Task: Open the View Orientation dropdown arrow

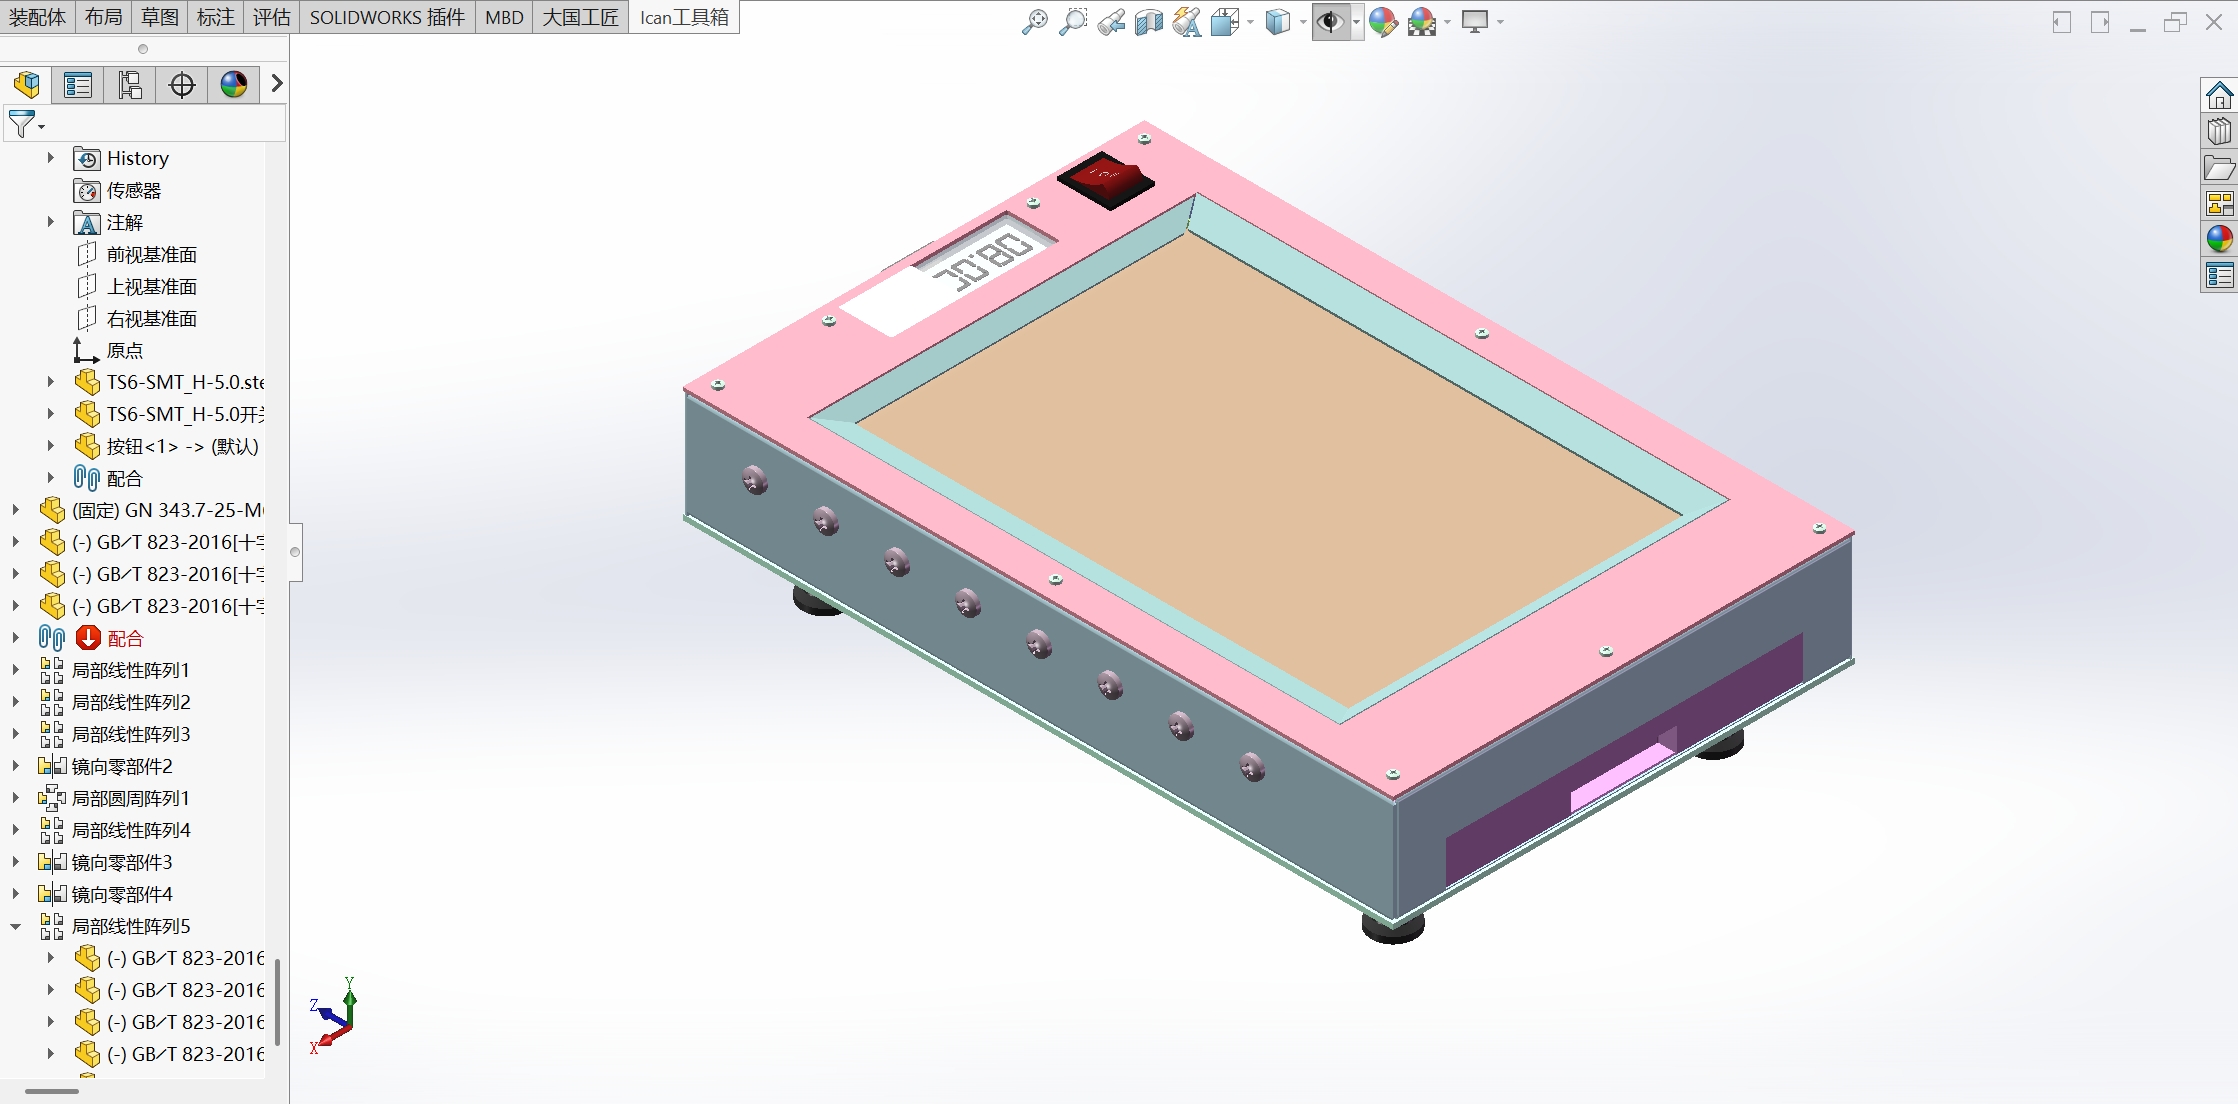Action: pos(1251,22)
